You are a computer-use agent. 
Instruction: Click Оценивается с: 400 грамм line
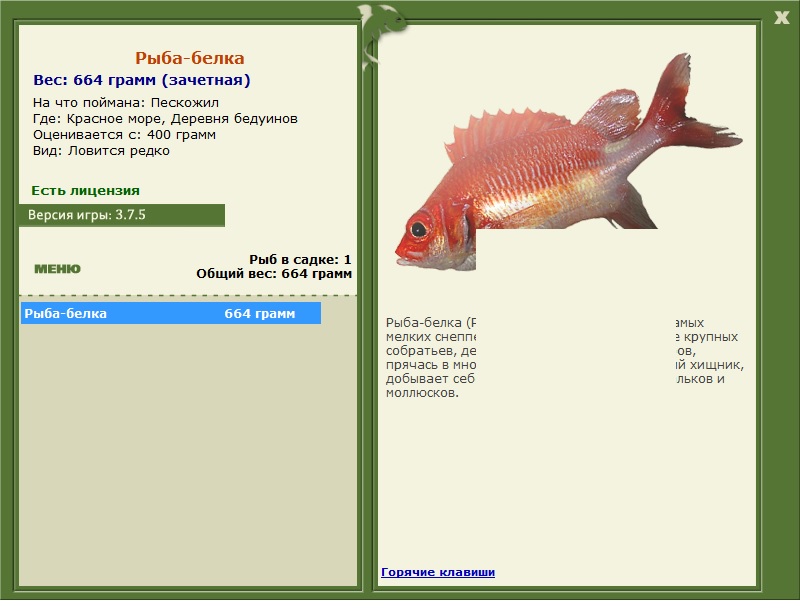tap(124, 135)
